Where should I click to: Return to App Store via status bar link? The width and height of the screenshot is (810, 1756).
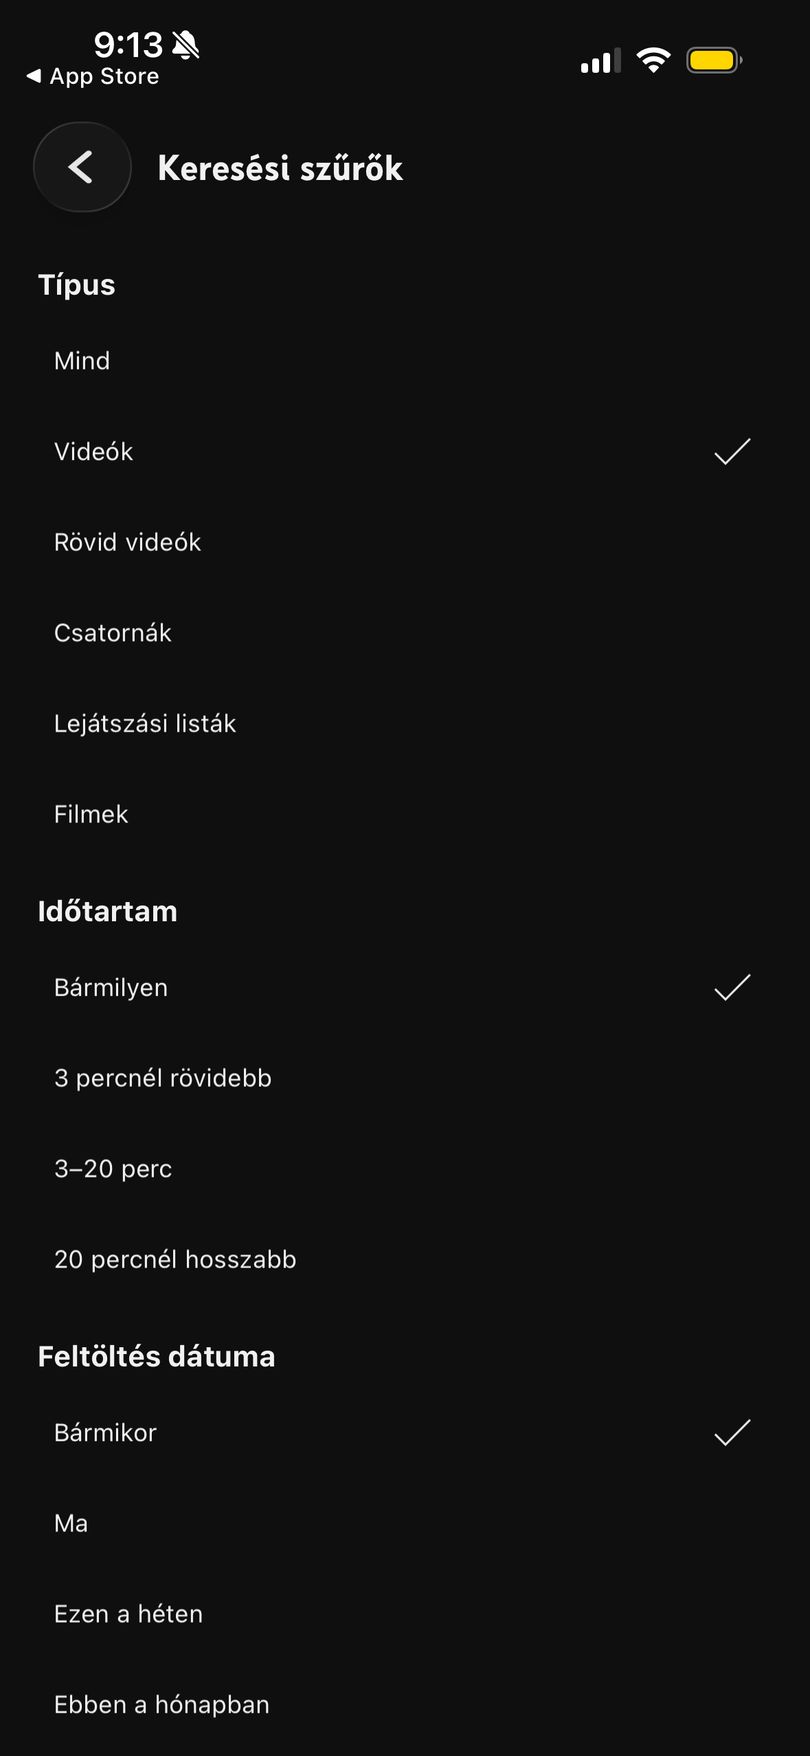click(92, 76)
